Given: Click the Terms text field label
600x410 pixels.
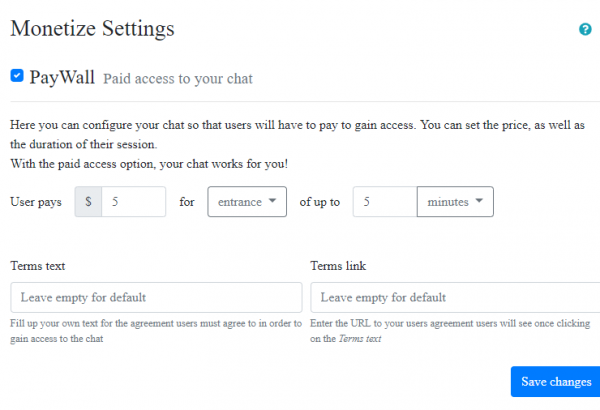Looking at the screenshot, I should coord(38,266).
